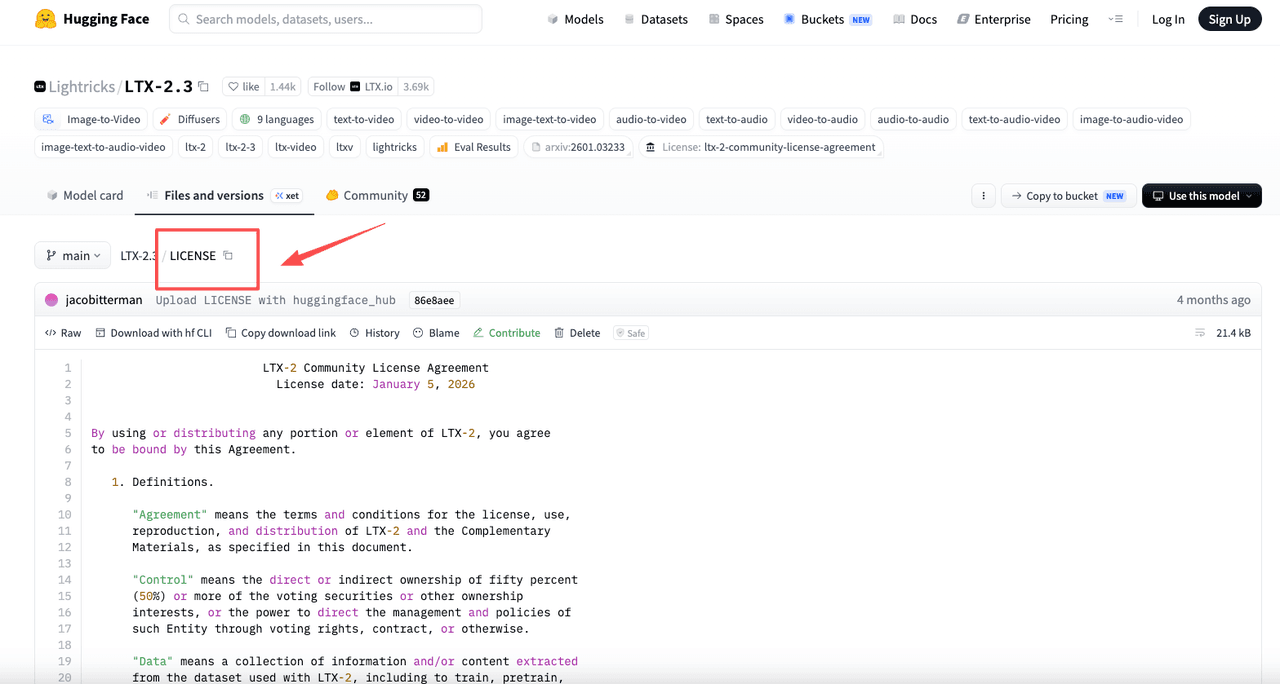Select the image-text-to-audio-video tag

click(103, 147)
